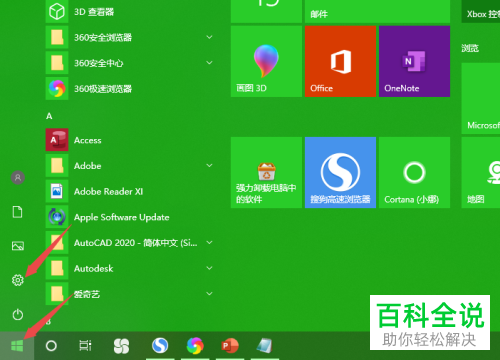Screen dimensions: 500x360
Task: Launch 360 speed browser taskbar icon
Action: coord(195,346)
